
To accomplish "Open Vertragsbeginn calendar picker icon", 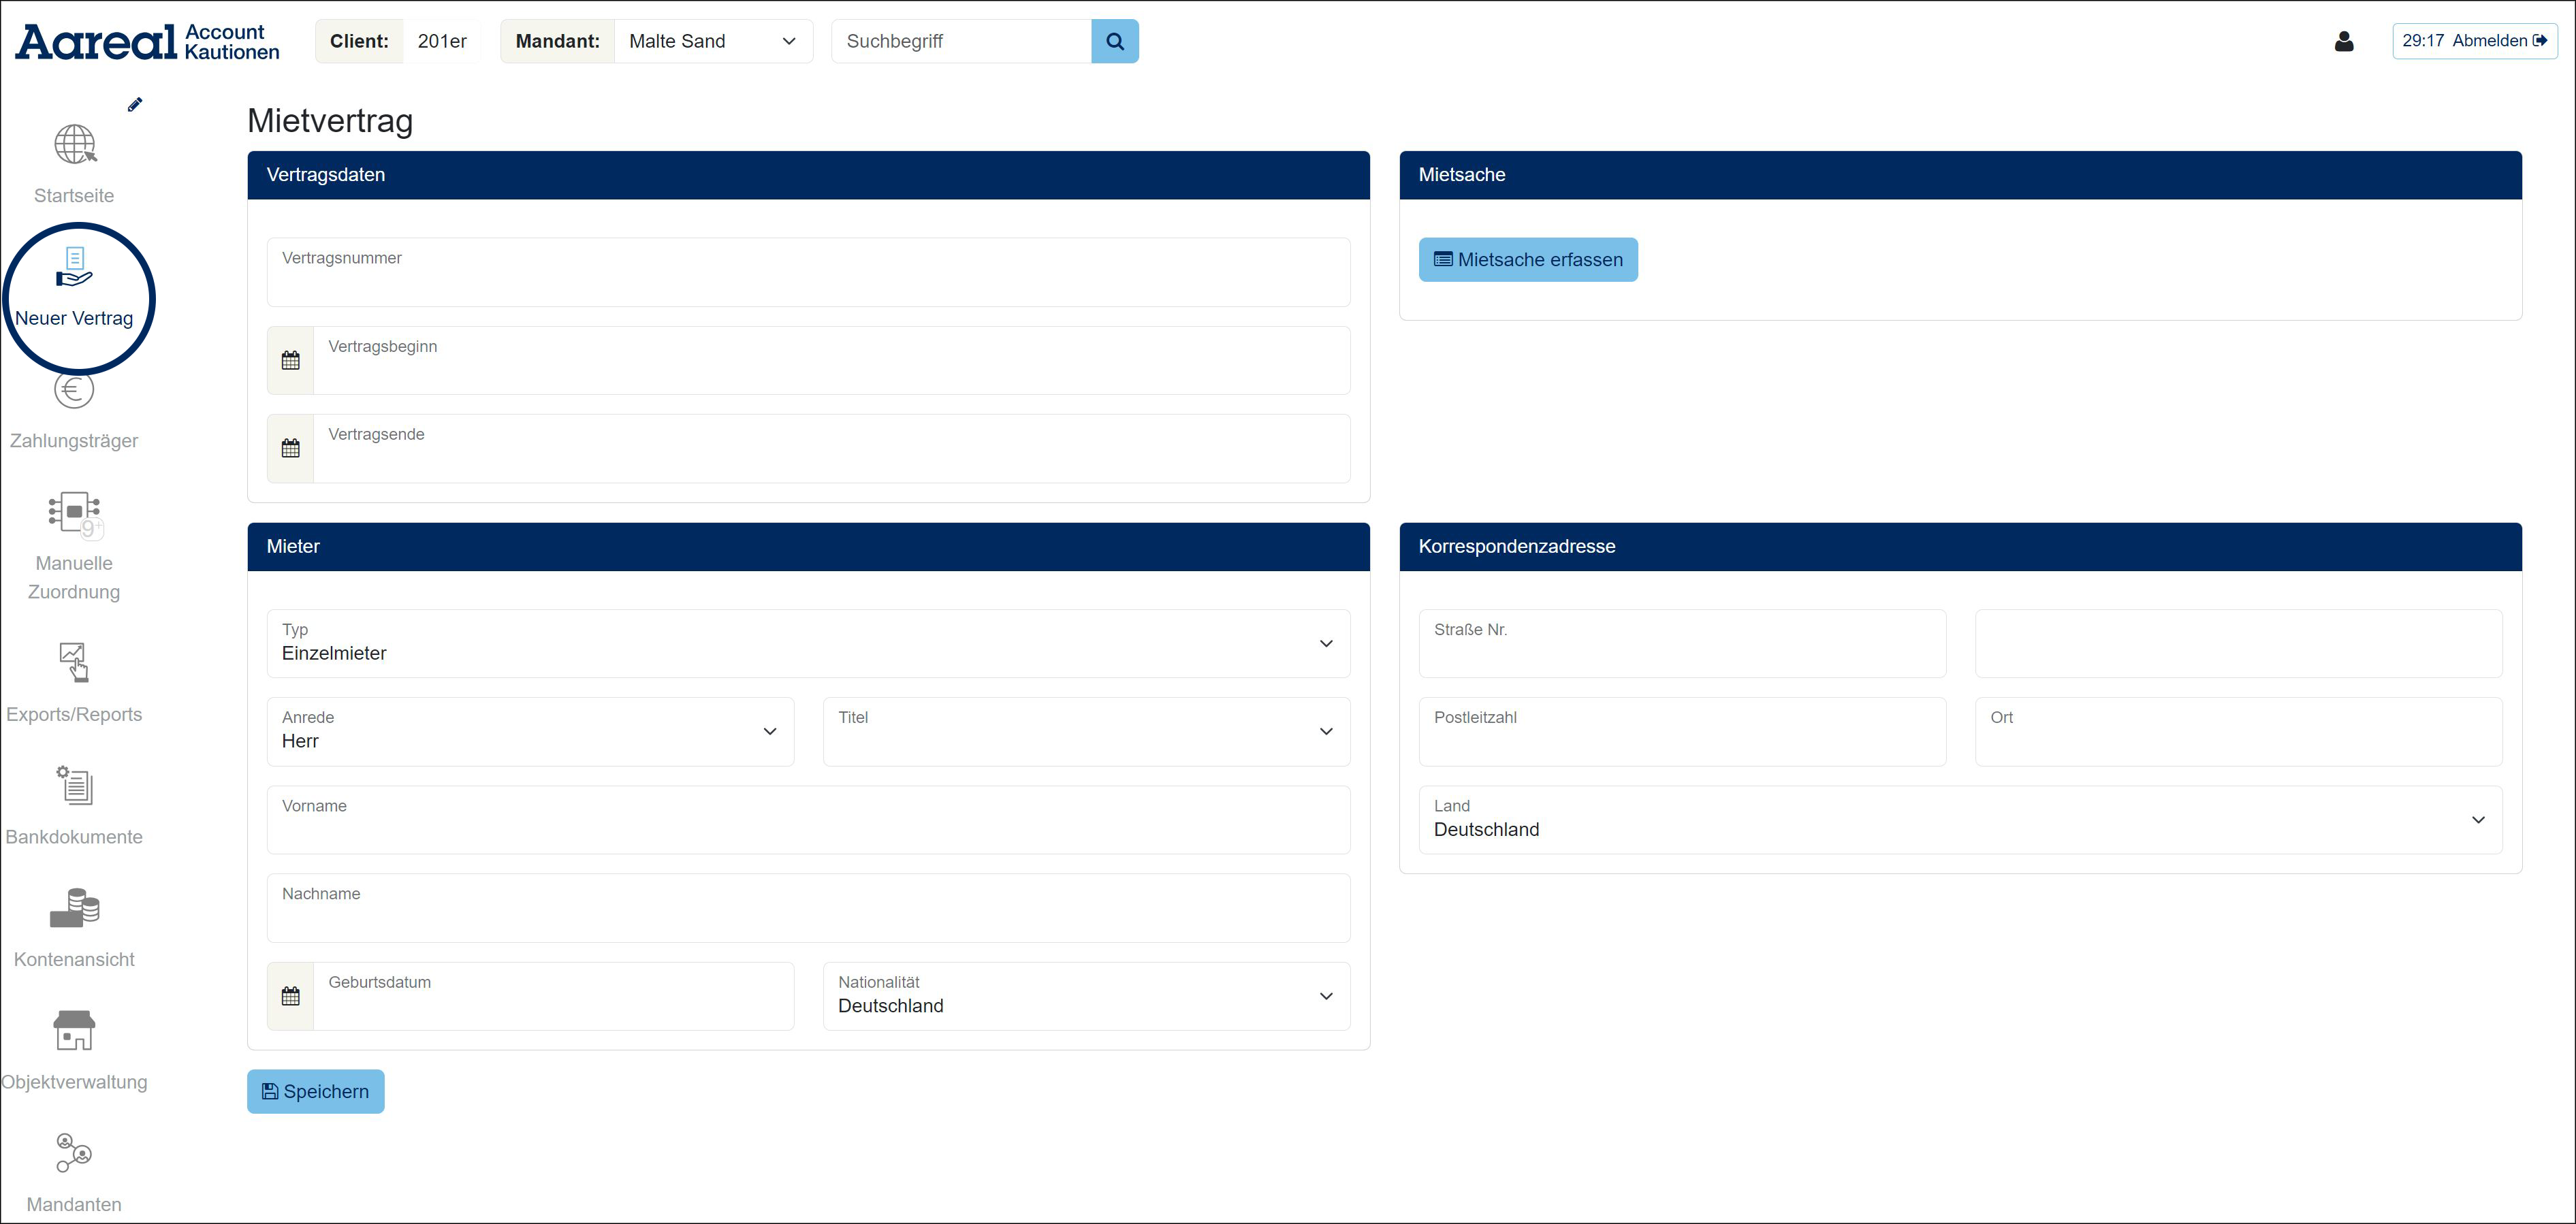I will [290, 361].
